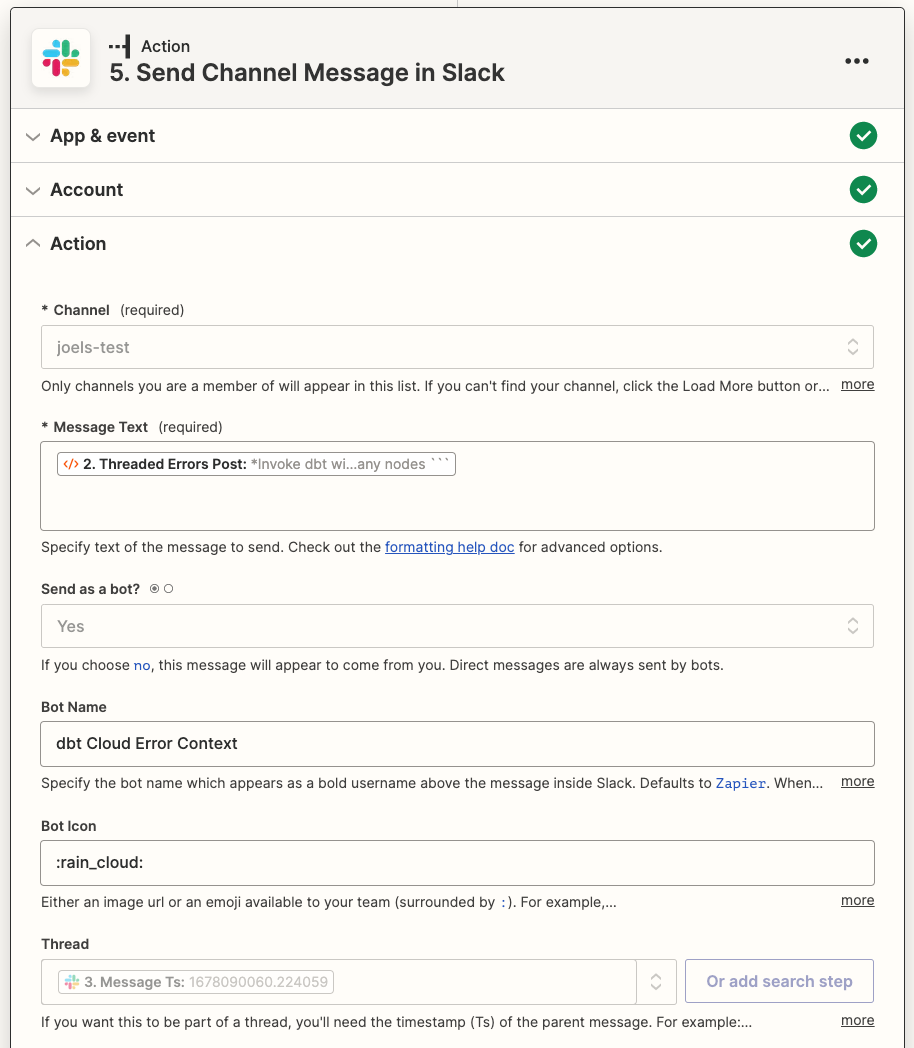Click the code icon on Threaded Errors Post token
The height and width of the screenshot is (1048, 914).
69,463
